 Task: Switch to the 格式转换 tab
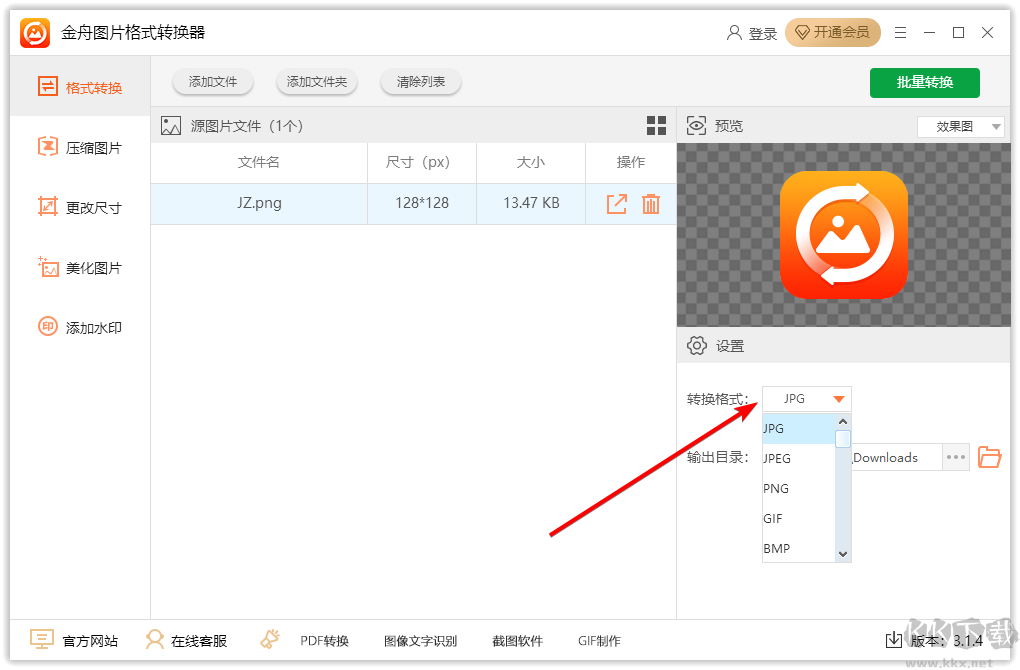tap(75, 87)
